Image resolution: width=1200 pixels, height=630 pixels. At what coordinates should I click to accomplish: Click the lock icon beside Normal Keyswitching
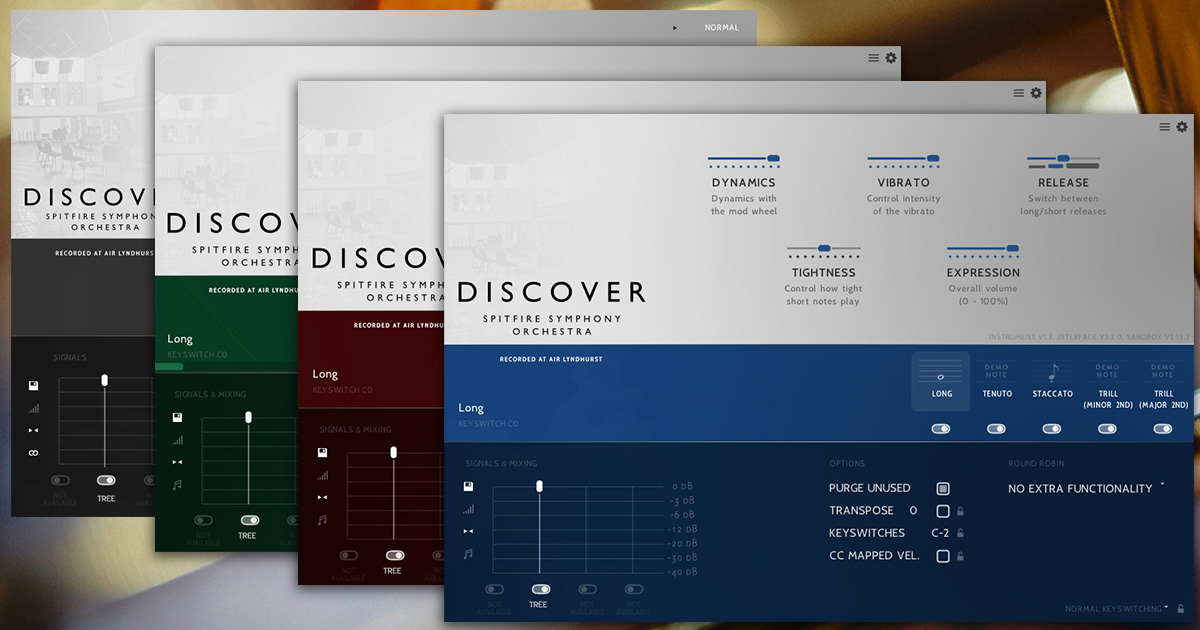tap(1181, 608)
